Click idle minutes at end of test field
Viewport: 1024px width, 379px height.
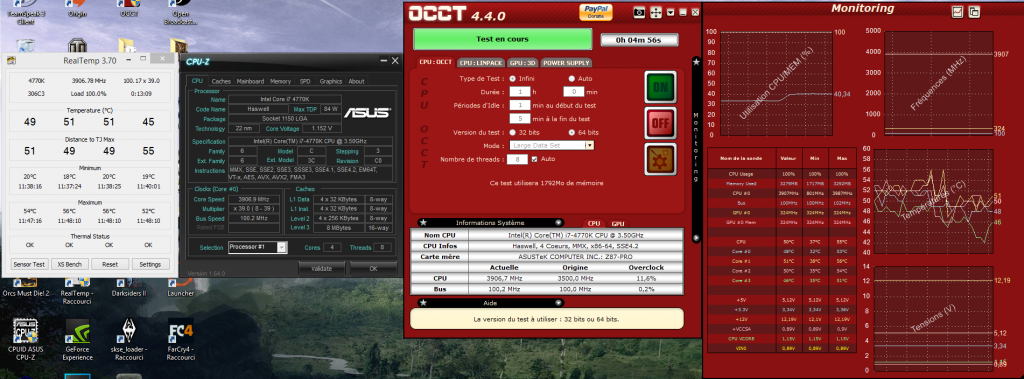519,118
